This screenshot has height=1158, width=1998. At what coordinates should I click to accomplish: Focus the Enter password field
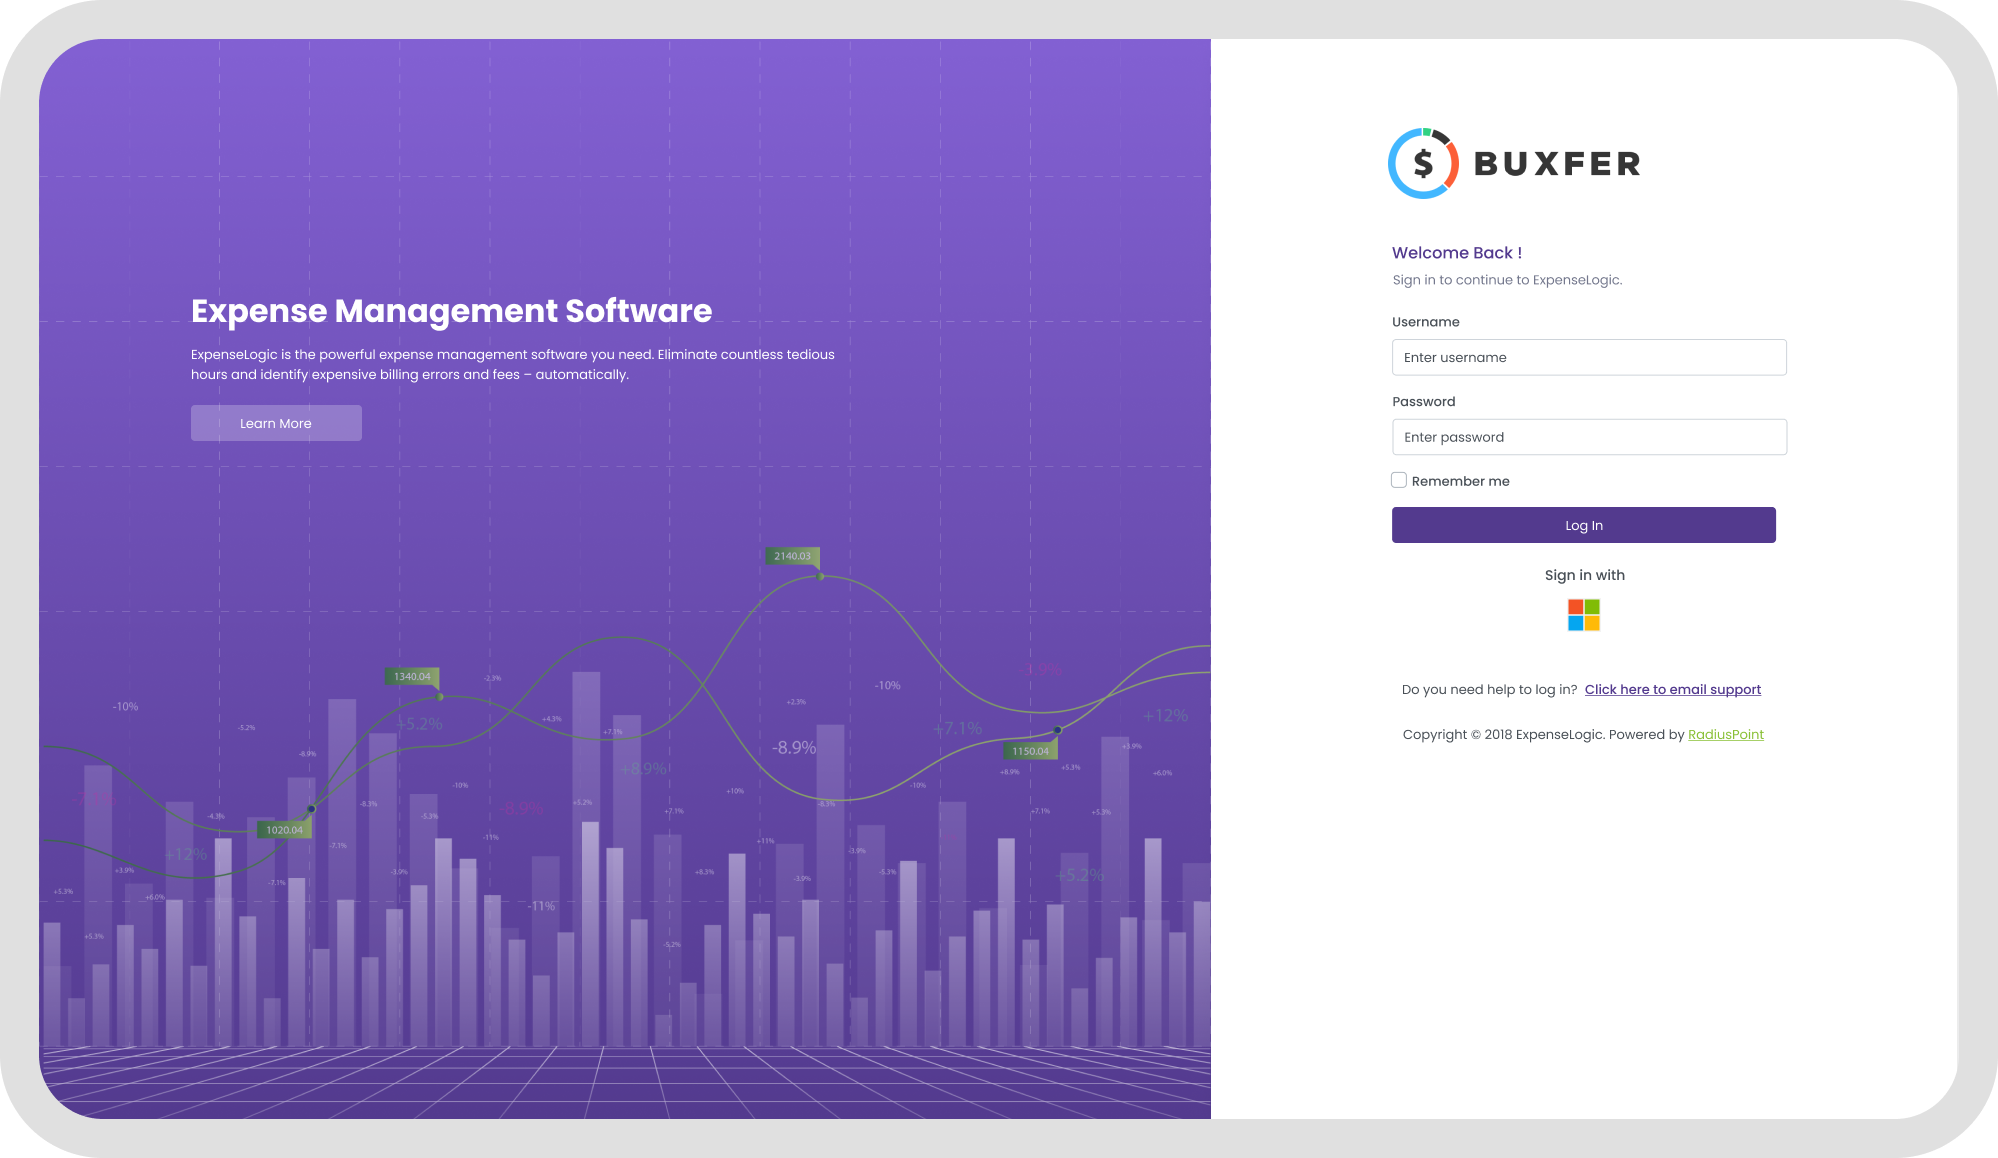[x=1588, y=438]
